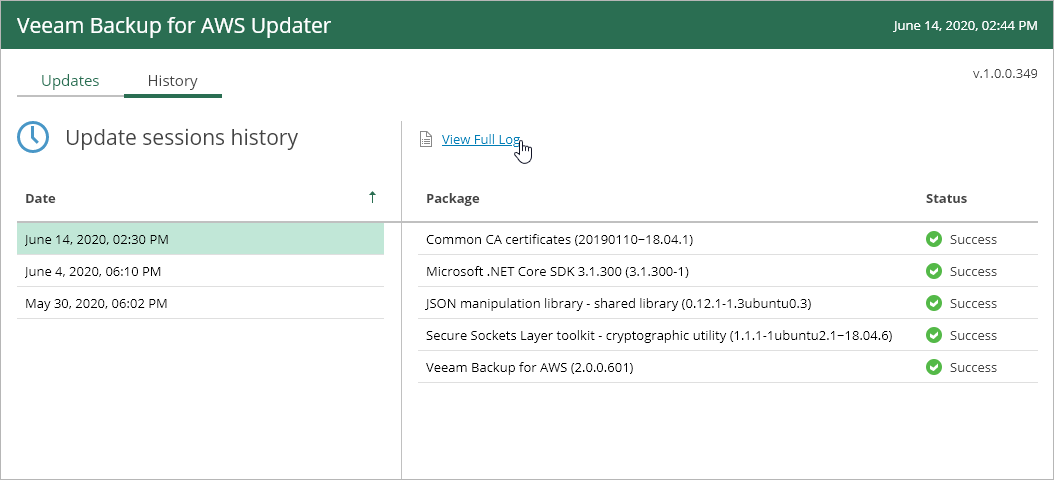Click the success checkmark for Common CA certificates
The width and height of the screenshot is (1054, 480).
(934, 239)
